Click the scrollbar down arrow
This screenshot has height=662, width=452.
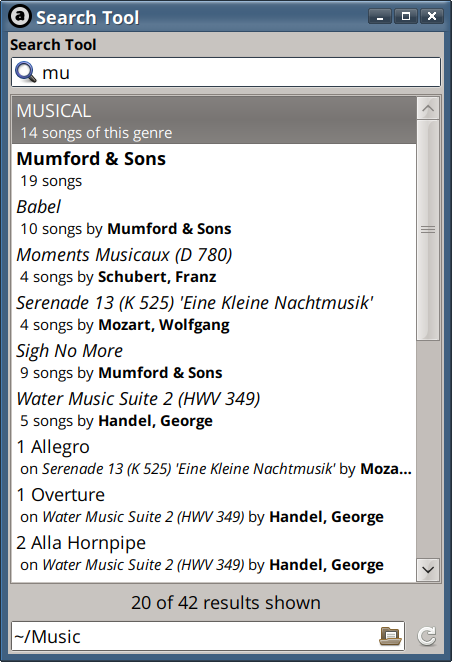[x=428, y=570]
